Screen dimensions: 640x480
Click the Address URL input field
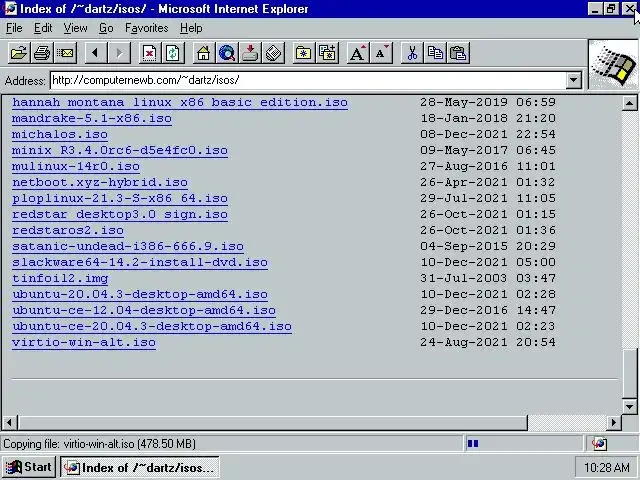click(308, 80)
